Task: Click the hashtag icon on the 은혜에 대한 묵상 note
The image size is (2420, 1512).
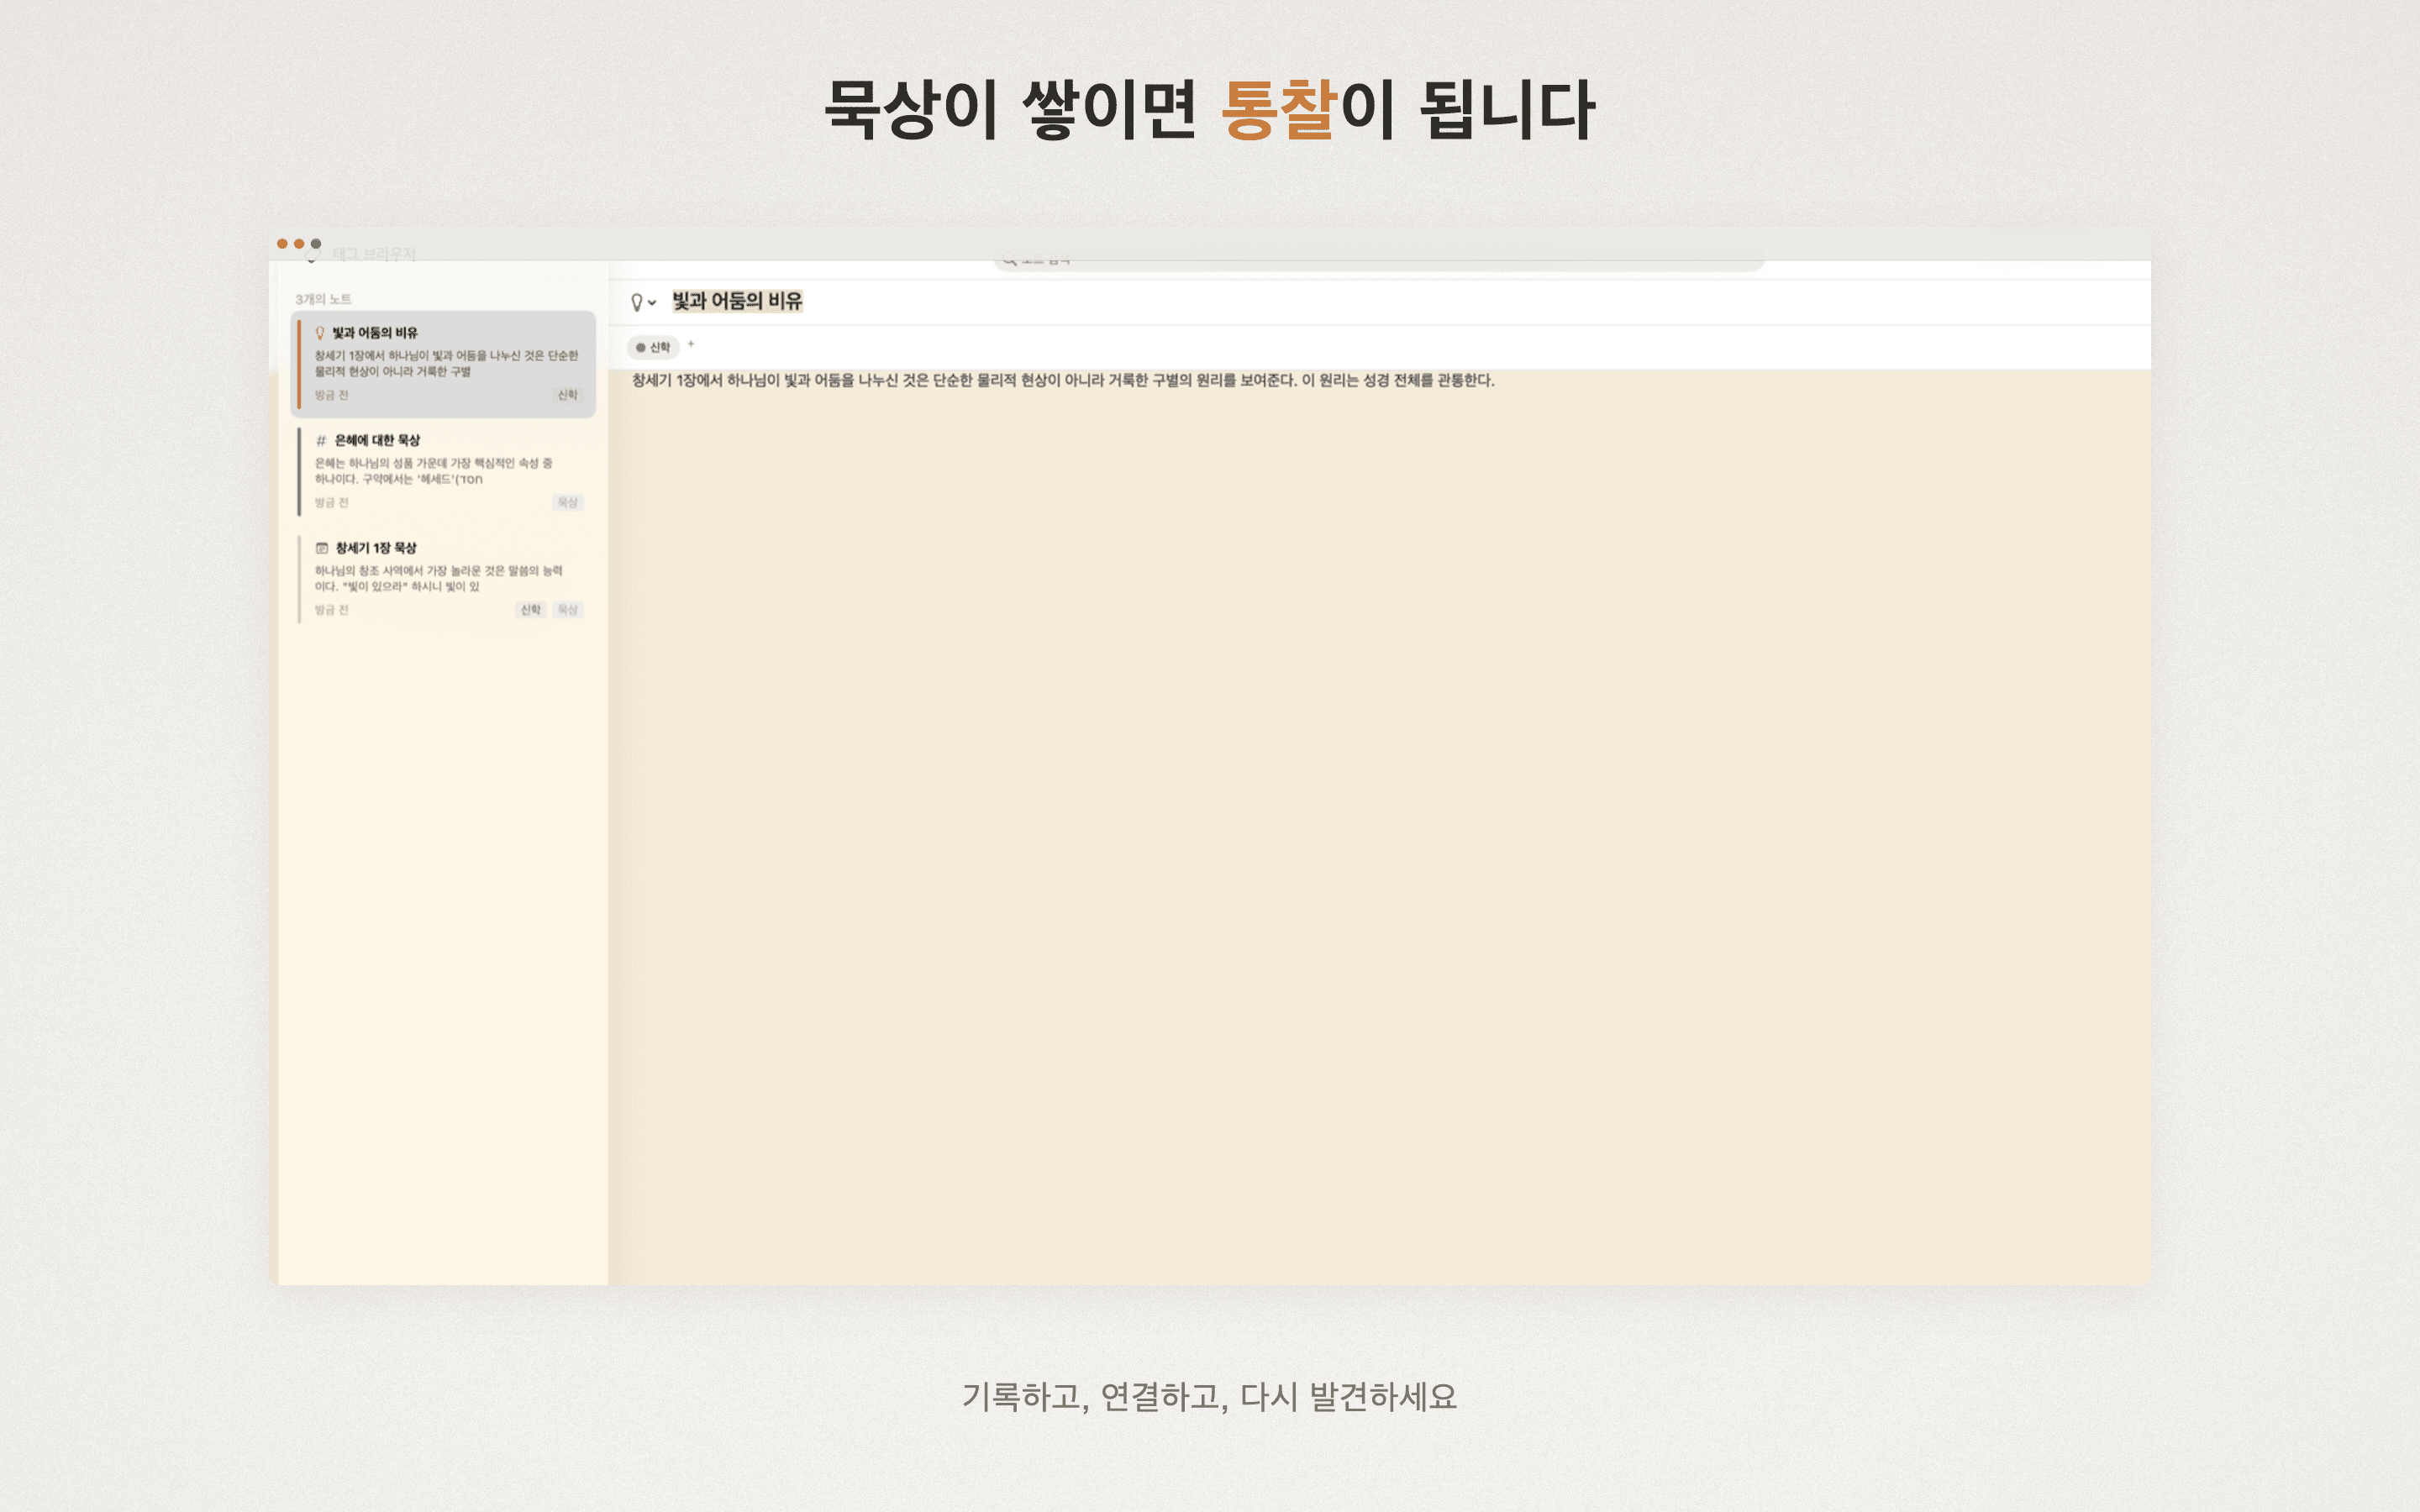Action: 322,441
